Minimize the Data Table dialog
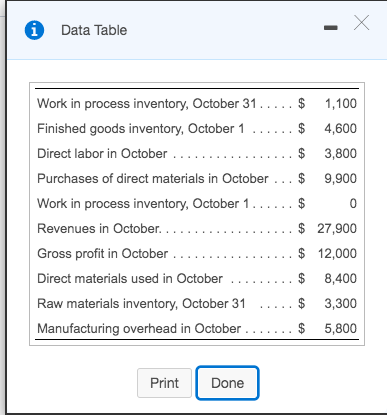This screenshot has height=415, width=387. [x=330, y=28]
